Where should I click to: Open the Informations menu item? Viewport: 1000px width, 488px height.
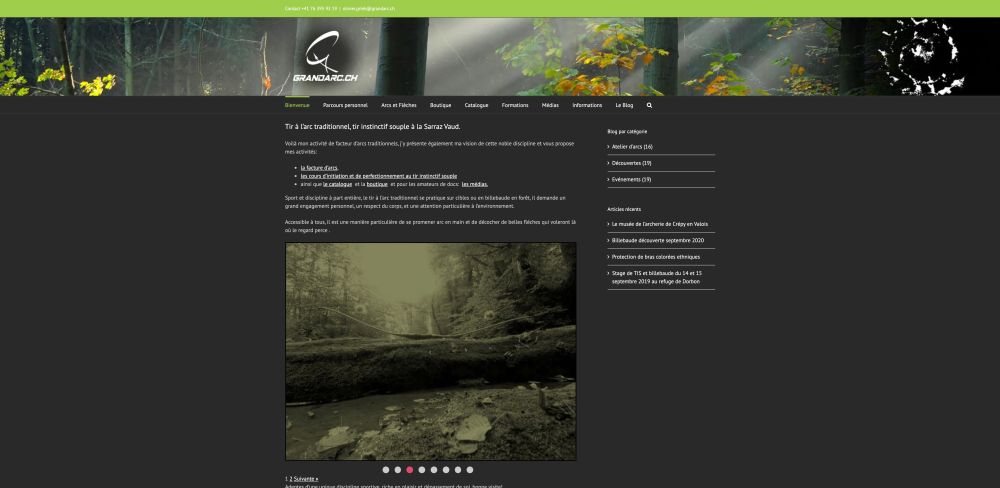pos(587,105)
